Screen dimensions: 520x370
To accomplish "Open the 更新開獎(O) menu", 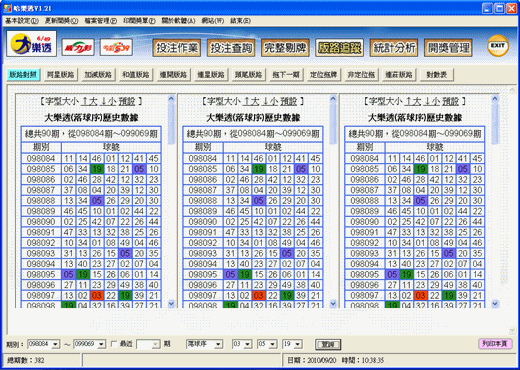I will click(62, 21).
